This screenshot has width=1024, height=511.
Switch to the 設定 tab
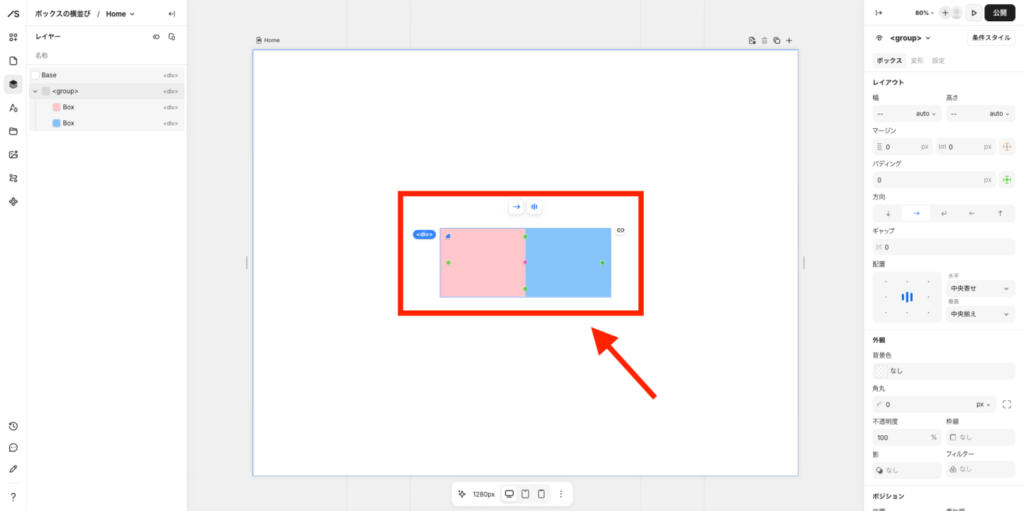pyautogui.click(x=938, y=61)
